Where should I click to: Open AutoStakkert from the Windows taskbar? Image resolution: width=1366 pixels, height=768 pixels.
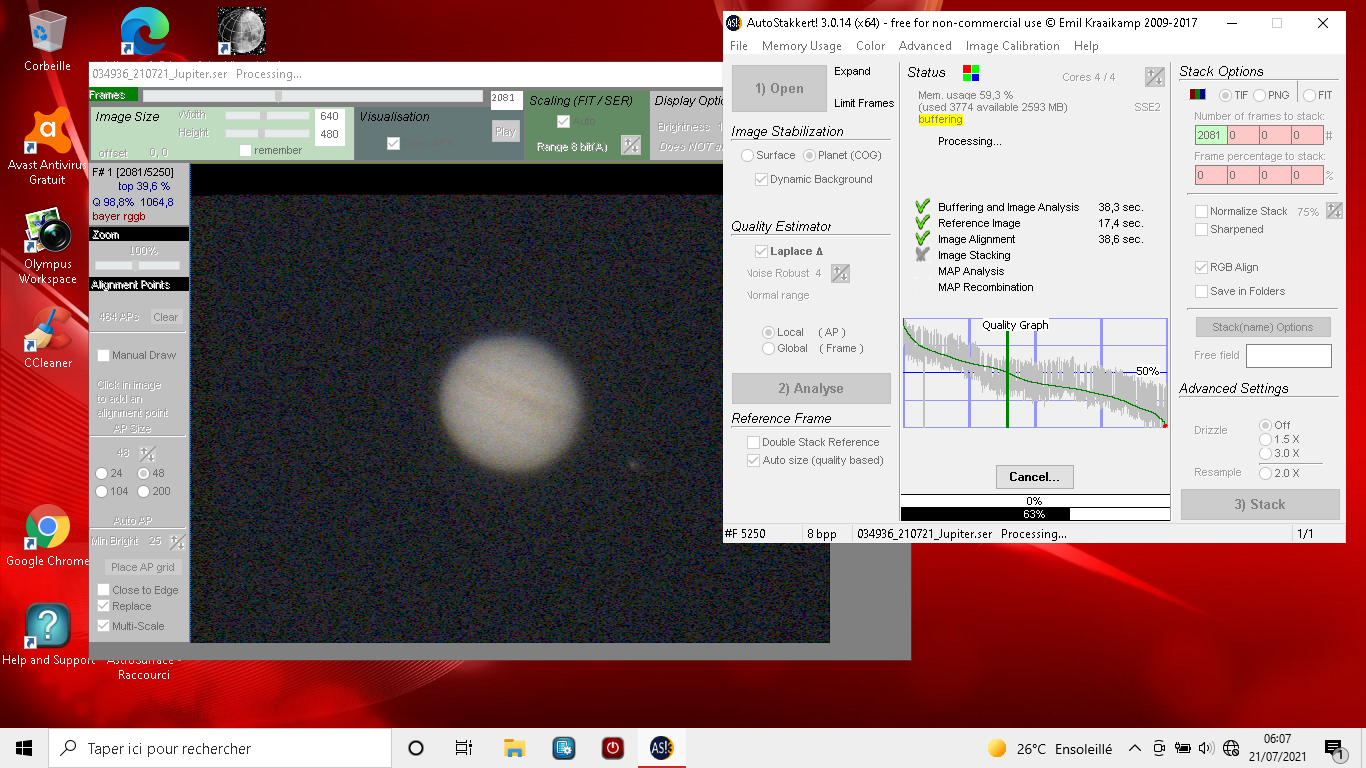(x=661, y=748)
